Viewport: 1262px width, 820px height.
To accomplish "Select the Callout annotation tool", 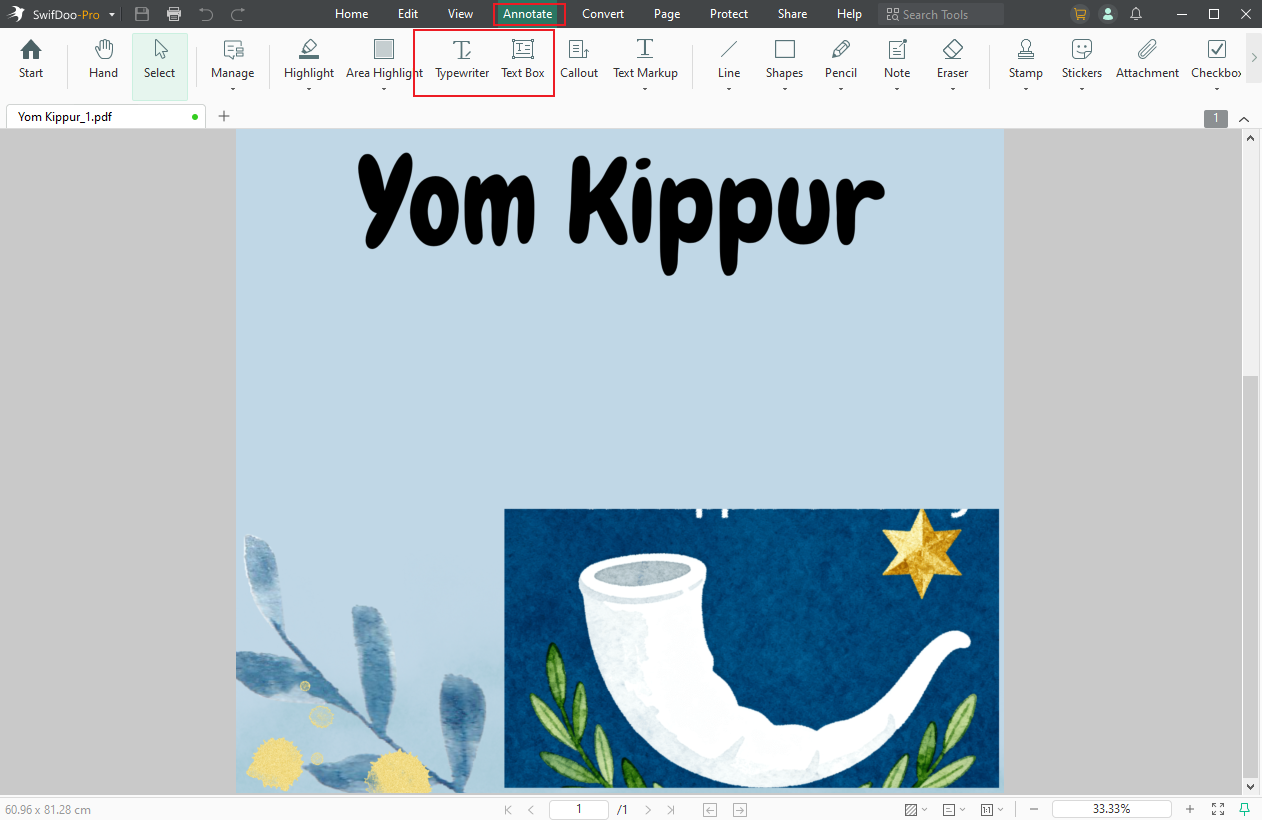I will [x=579, y=62].
